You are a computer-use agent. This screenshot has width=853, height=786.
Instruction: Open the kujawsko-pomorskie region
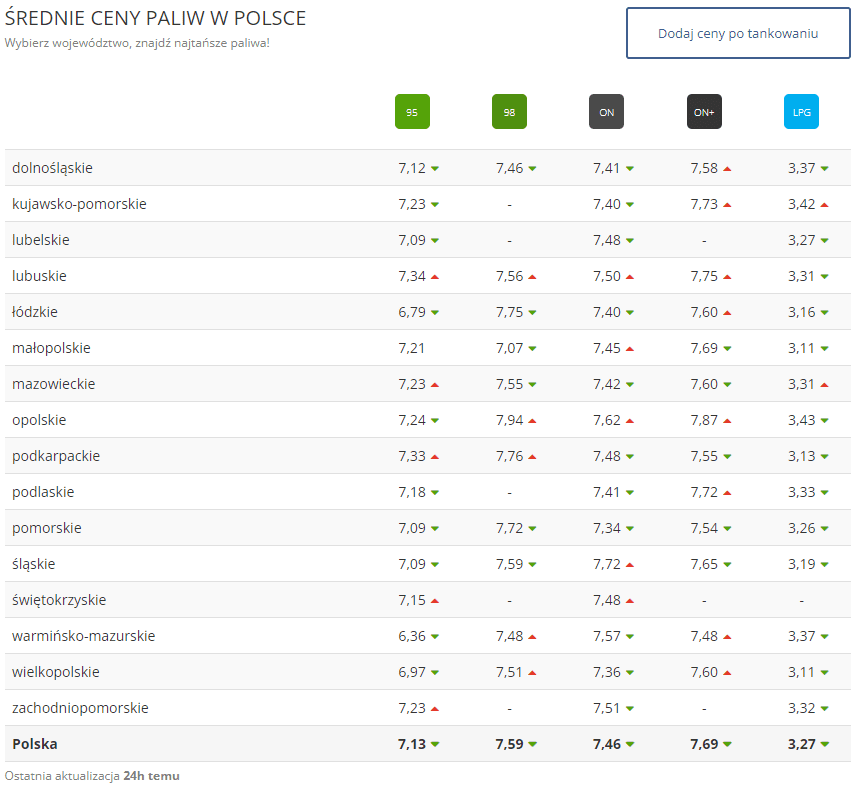click(79, 204)
